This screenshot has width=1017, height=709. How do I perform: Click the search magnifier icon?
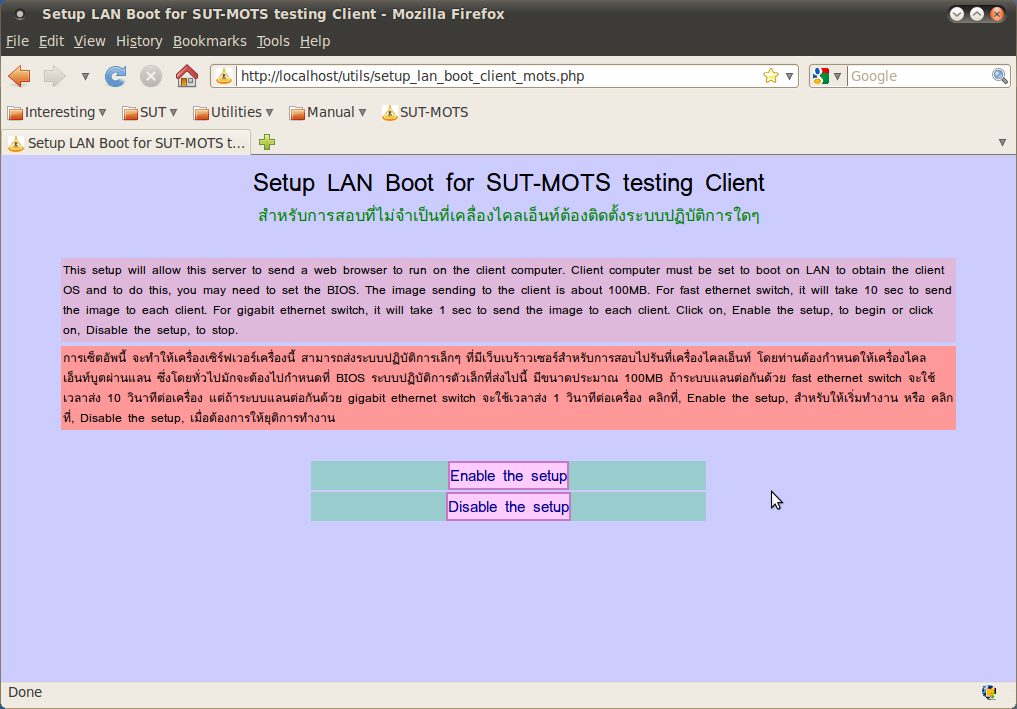(999, 76)
